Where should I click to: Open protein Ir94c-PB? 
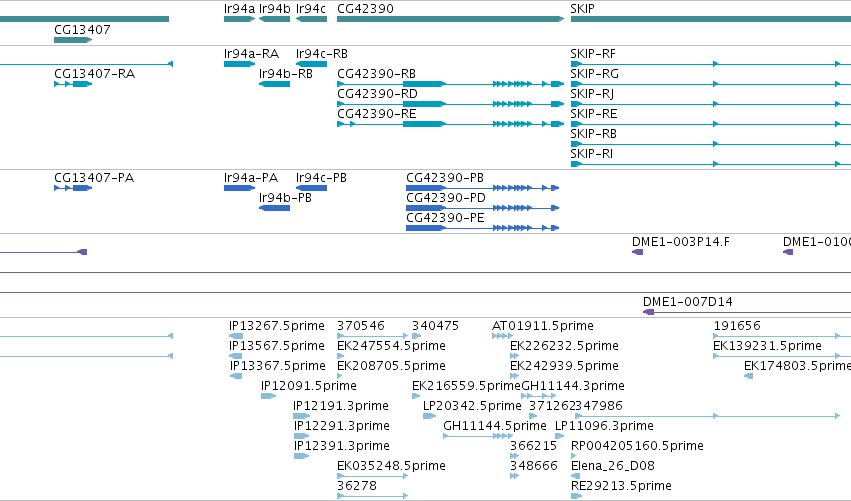[312, 188]
